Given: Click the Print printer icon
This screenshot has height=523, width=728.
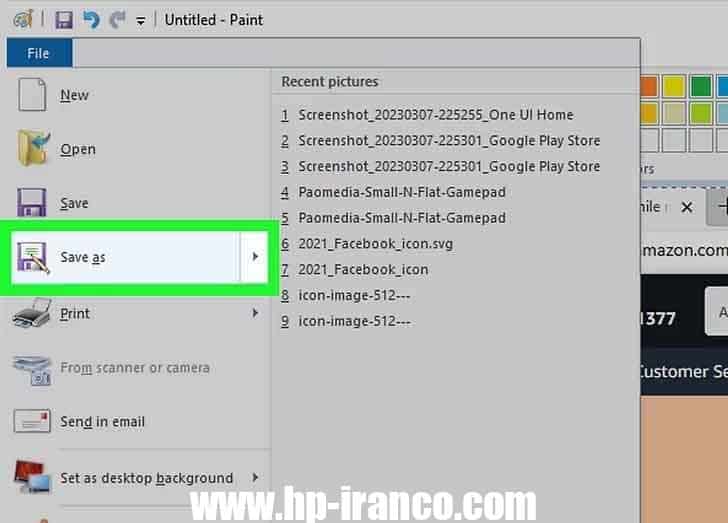Looking at the screenshot, I should (33, 314).
